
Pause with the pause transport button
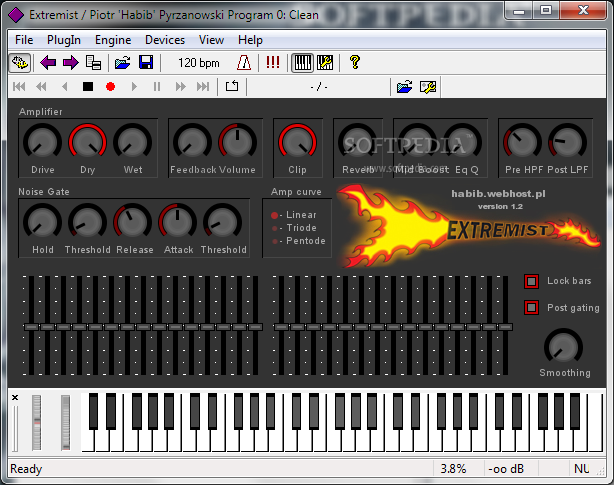(157, 87)
